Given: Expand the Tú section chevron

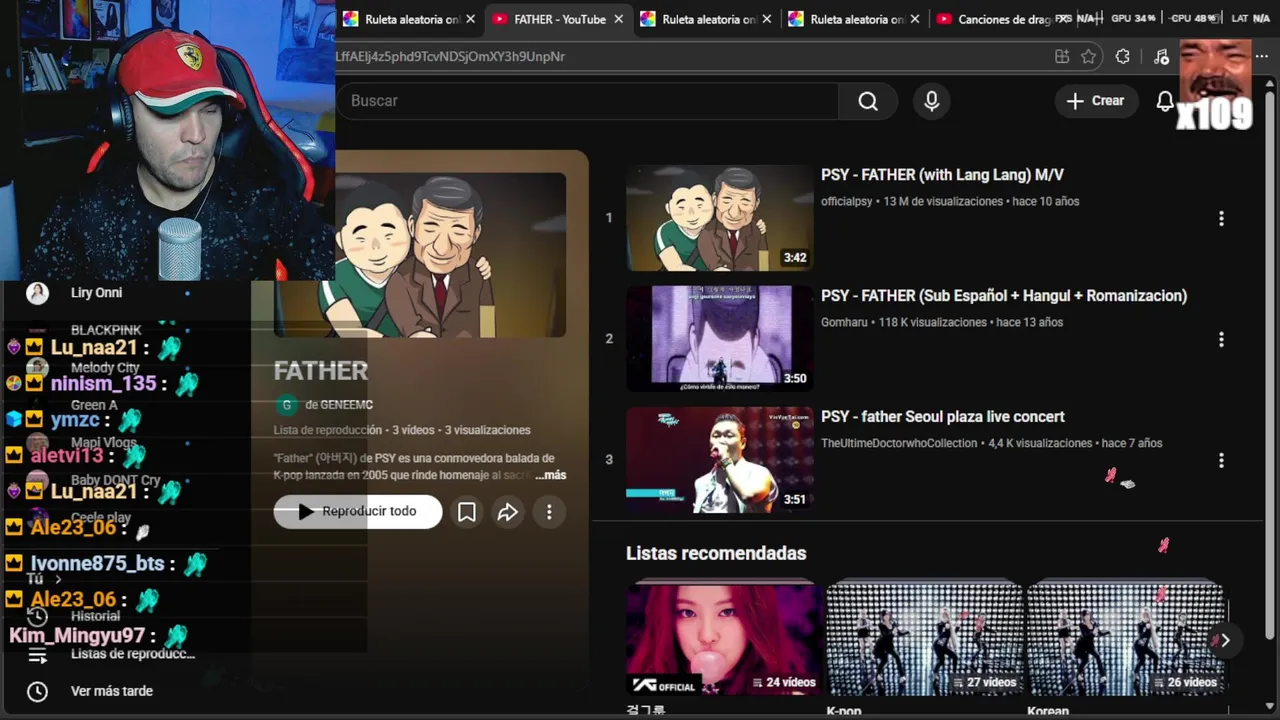Looking at the screenshot, I should [58, 579].
